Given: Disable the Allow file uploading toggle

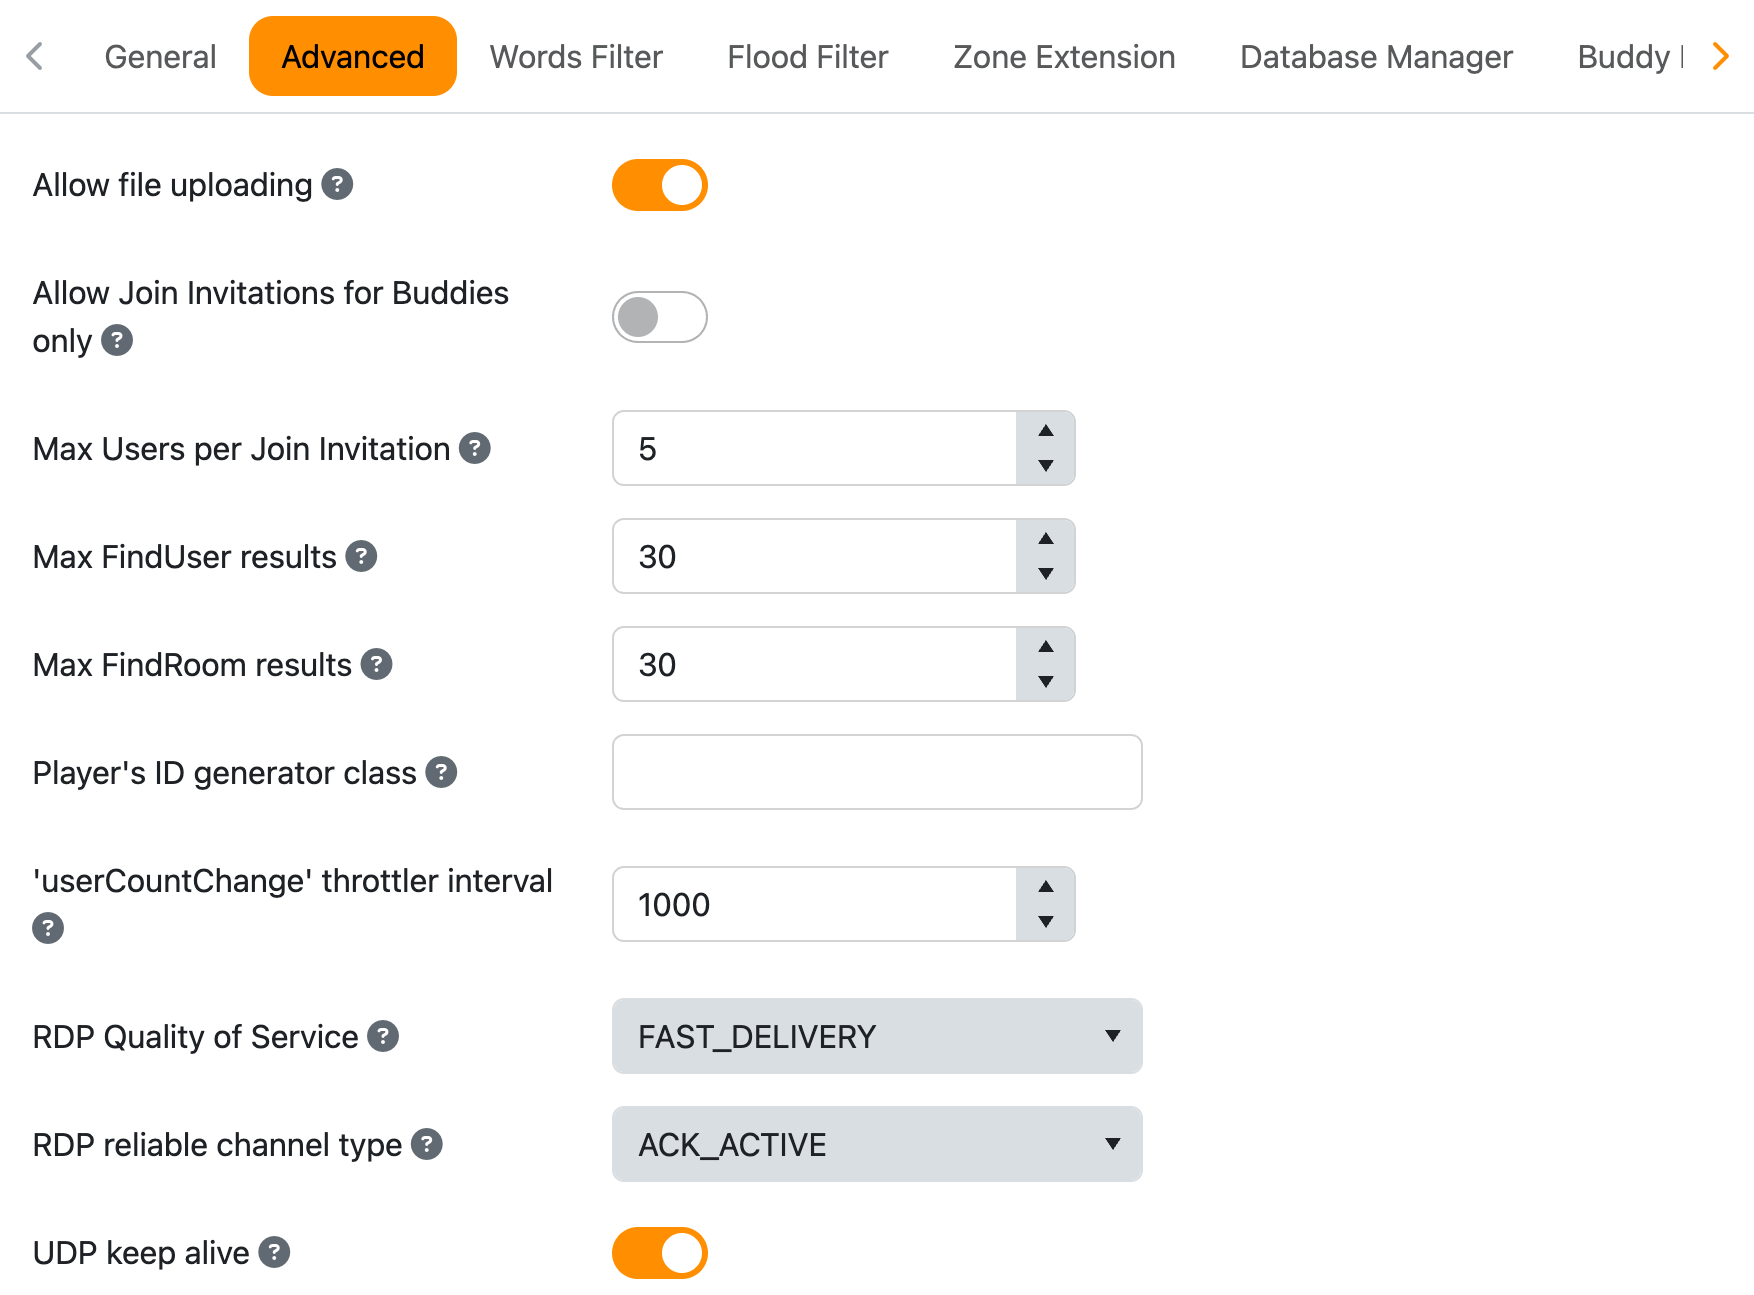Looking at the screenshot, I should pos(659,185).
